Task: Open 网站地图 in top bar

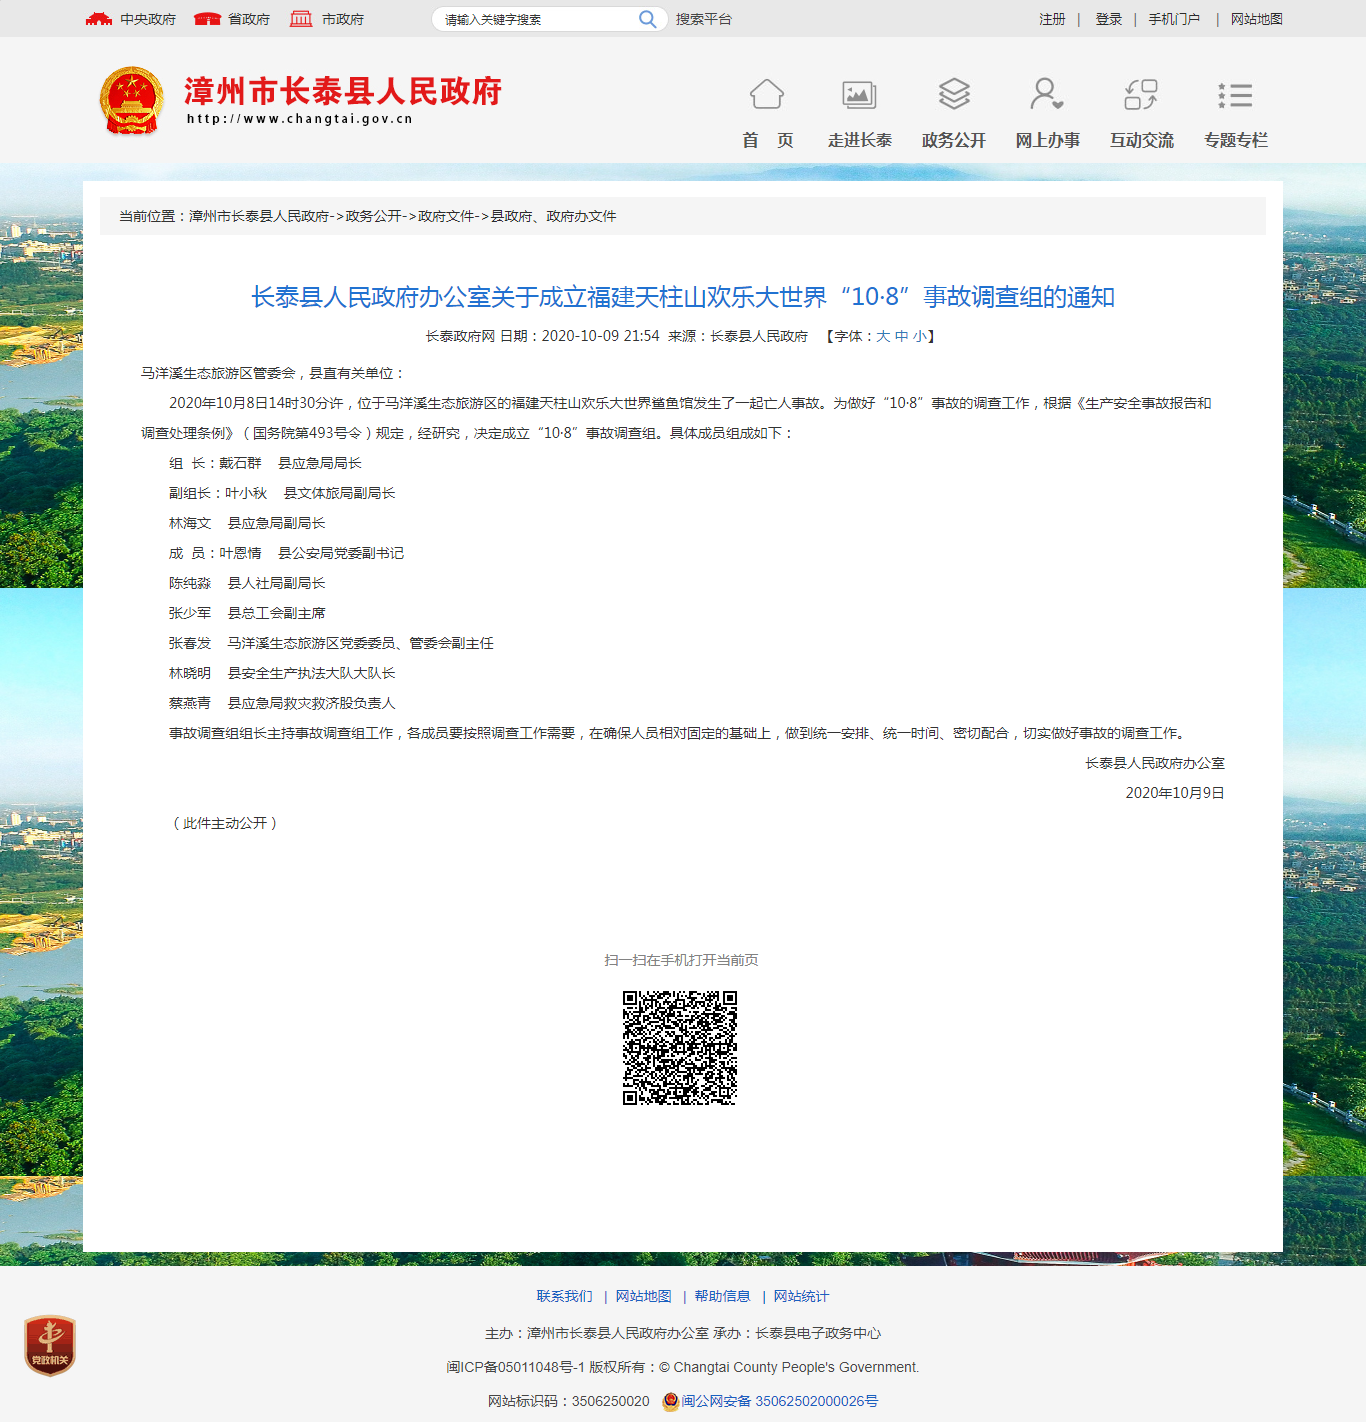Action: (x=1256, y=19)
